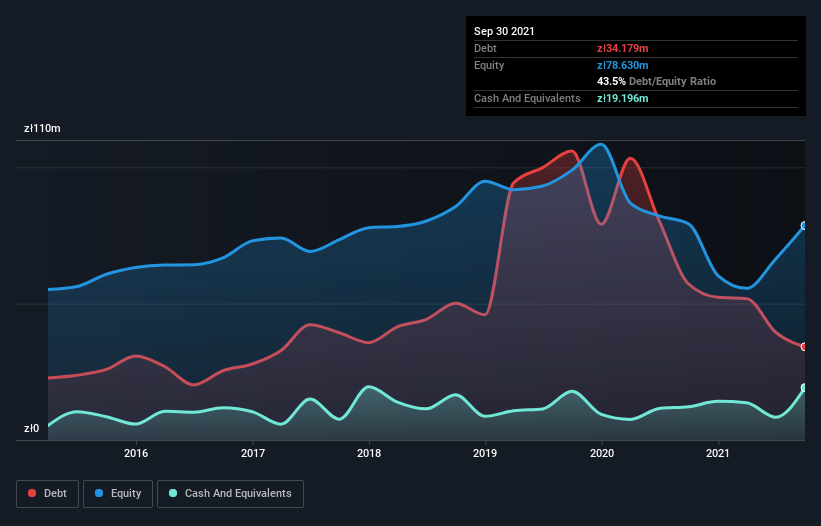Click the 2020 x-axis label

click(x=602, y=453)
